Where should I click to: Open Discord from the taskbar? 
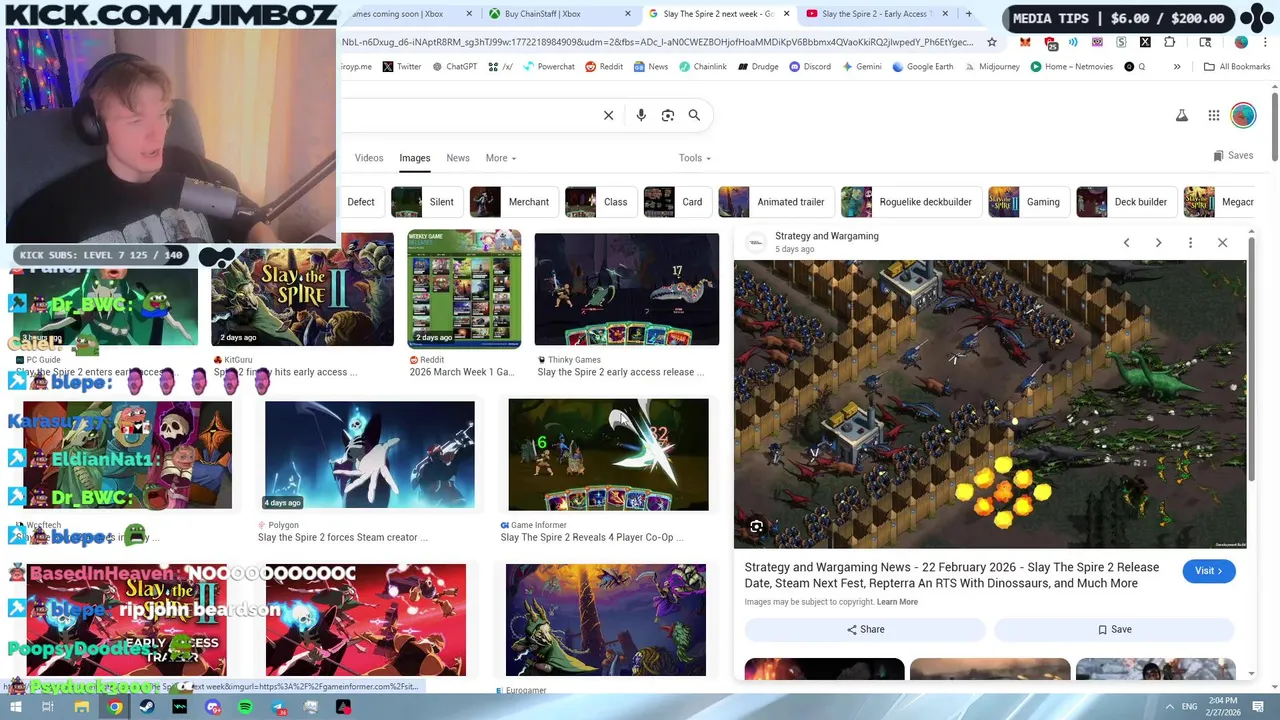pos(213,707)
